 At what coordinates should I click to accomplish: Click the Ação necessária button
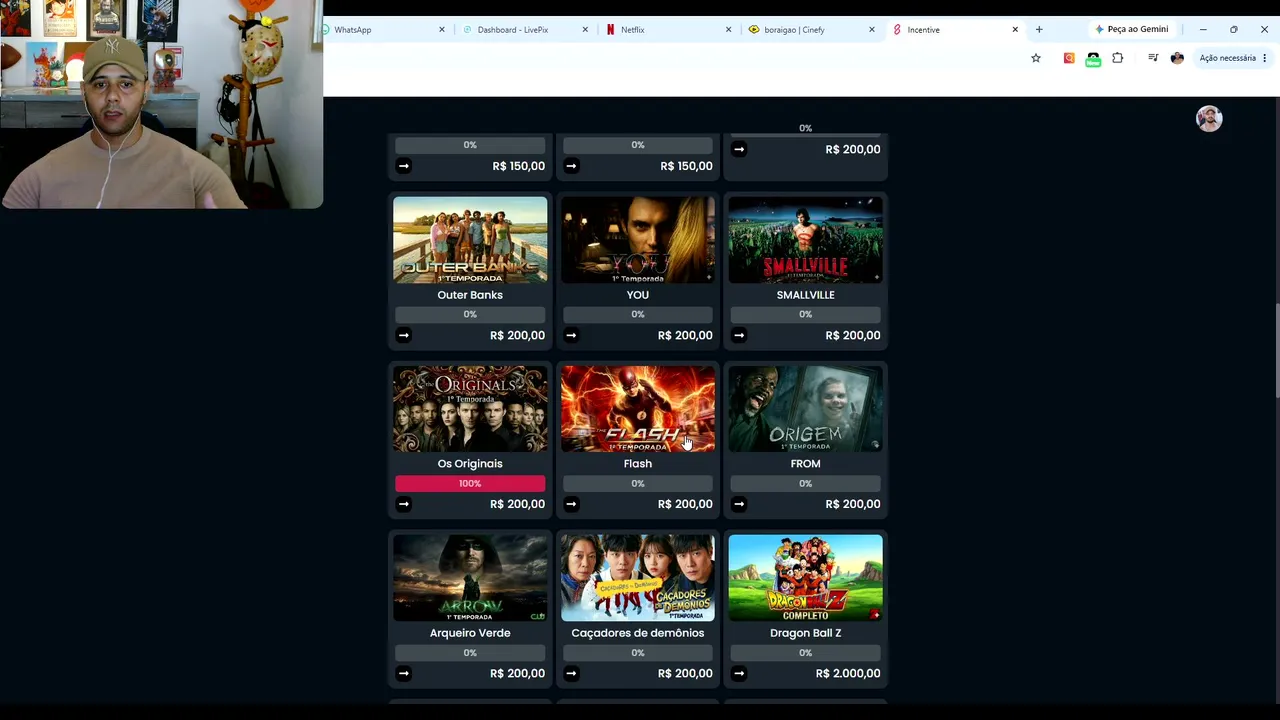pyautogui.click(x=1234, y=58)
